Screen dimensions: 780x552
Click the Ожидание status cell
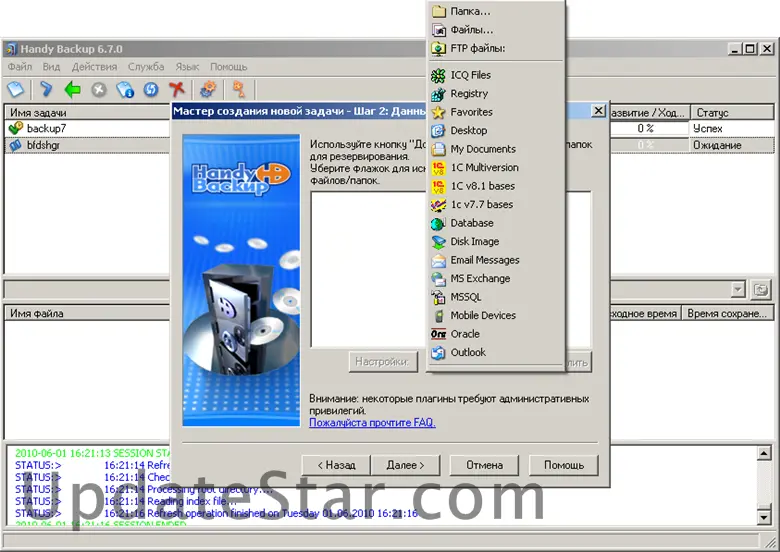tap(732, 145)
